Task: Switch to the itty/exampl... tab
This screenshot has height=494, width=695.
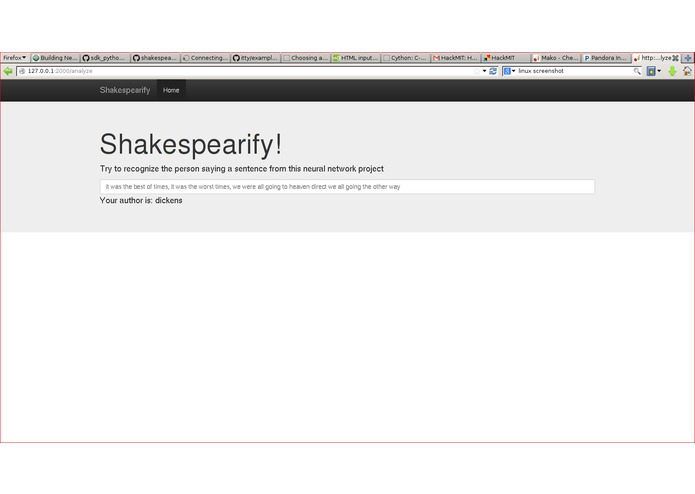Action: (255, 58)
